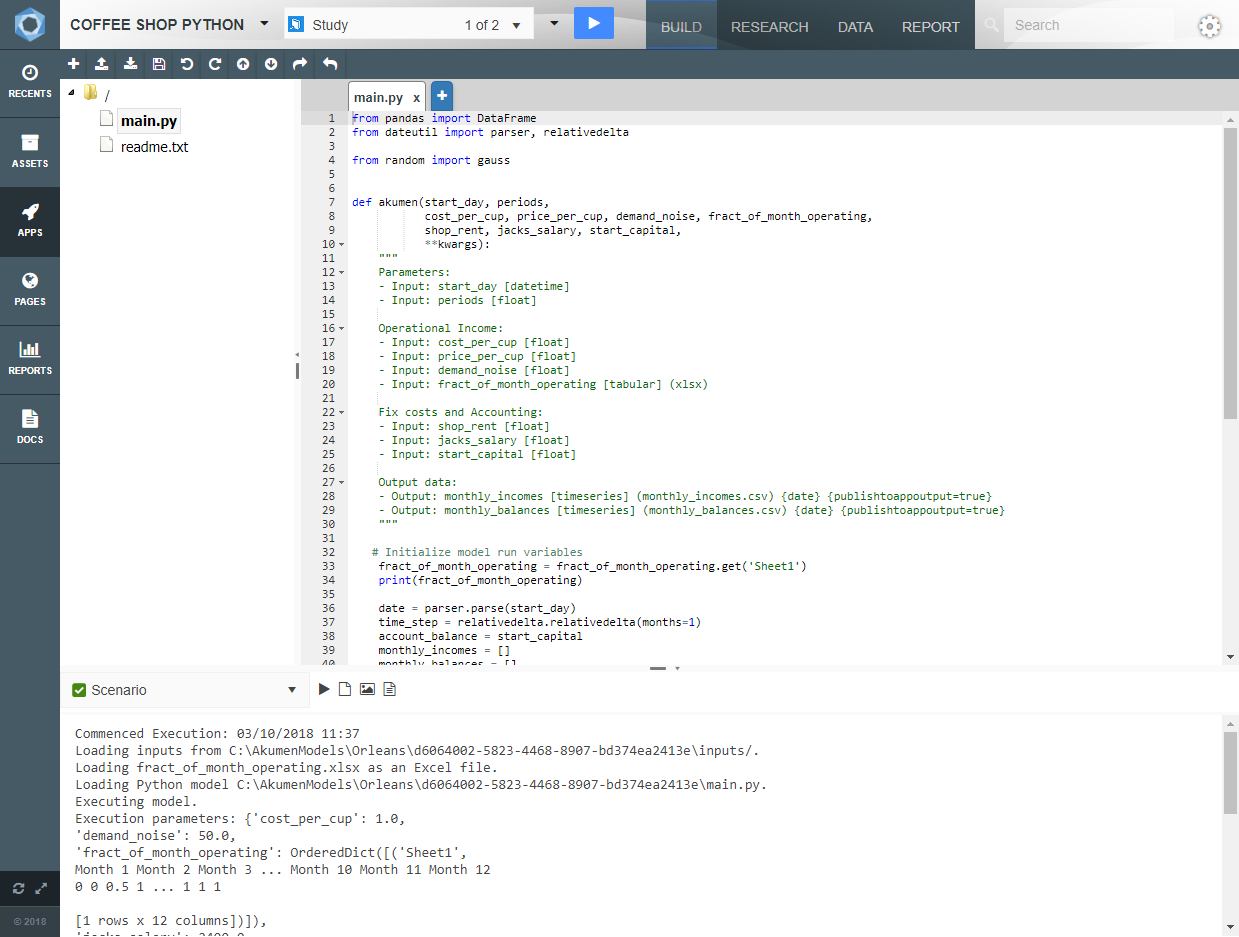The image size is (1239, 937).
Task: Click the Search input field
Action: point(1087,25)
